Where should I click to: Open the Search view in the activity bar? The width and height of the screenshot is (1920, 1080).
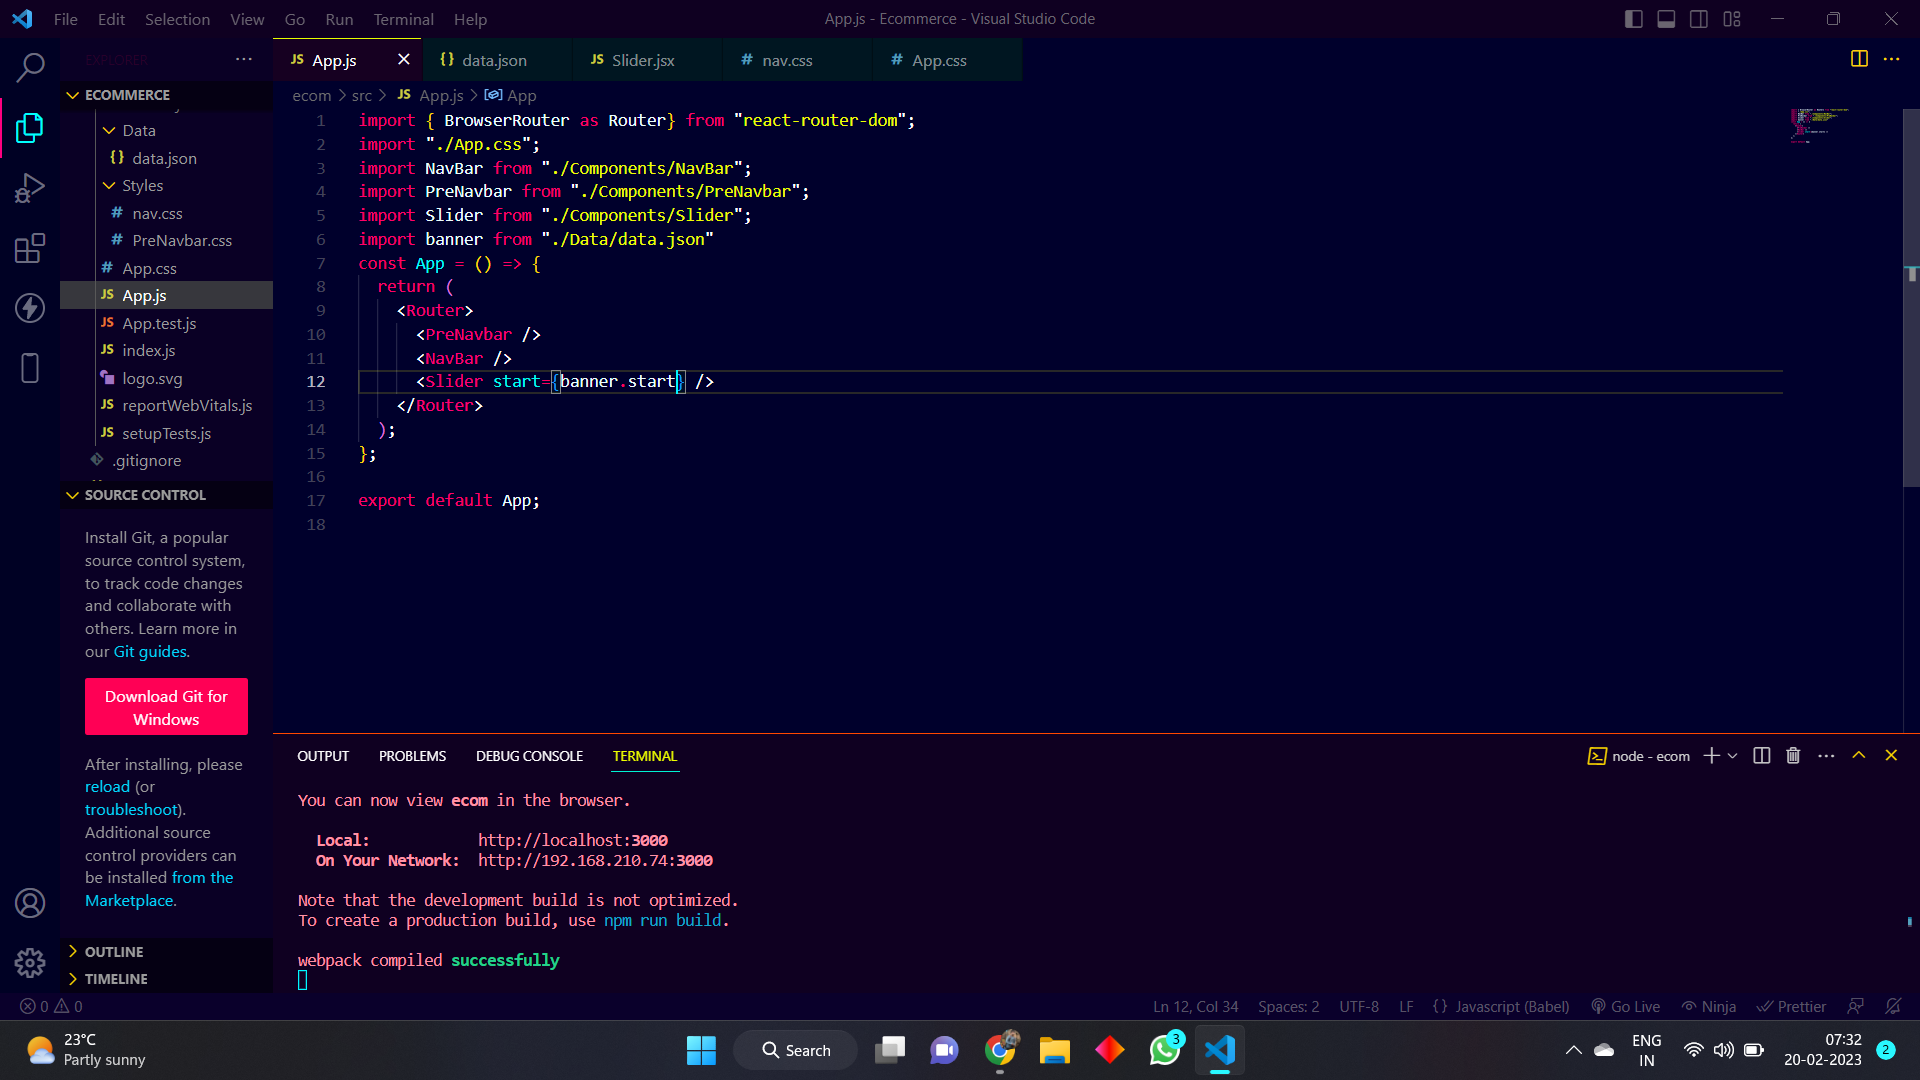coord(30,67)
